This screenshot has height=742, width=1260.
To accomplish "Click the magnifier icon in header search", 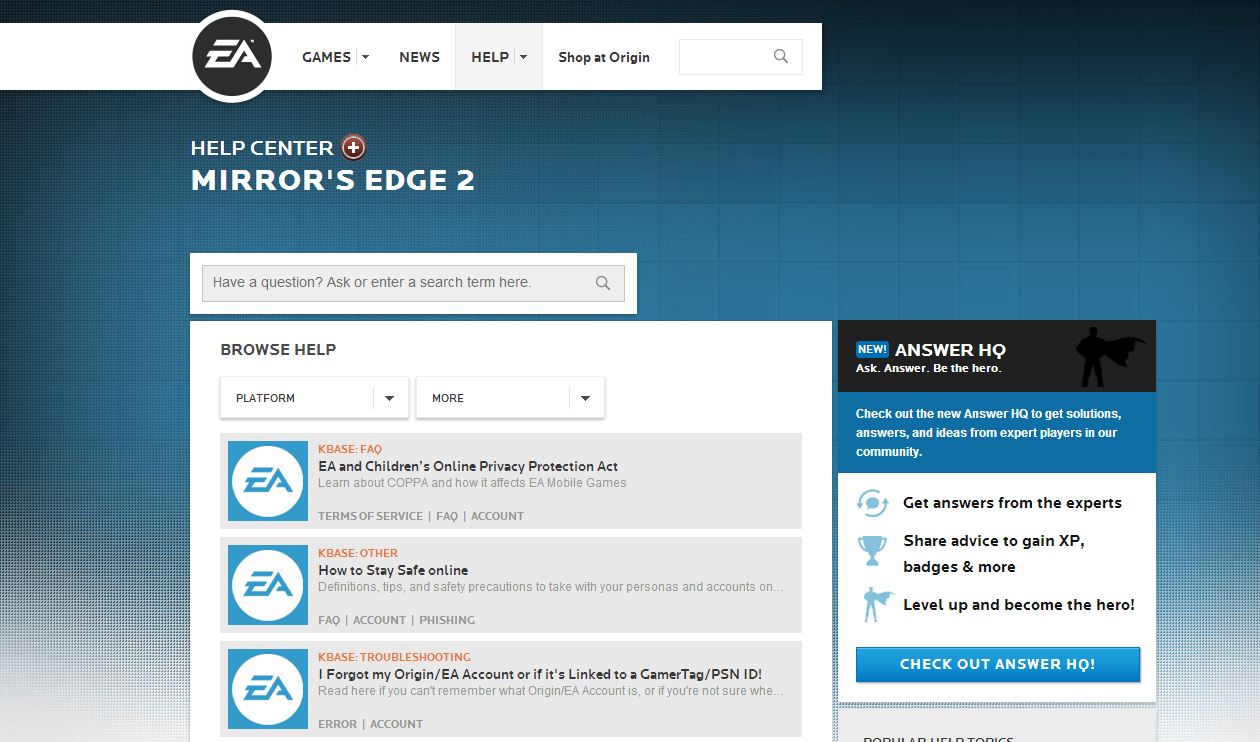I will [781, 57].
